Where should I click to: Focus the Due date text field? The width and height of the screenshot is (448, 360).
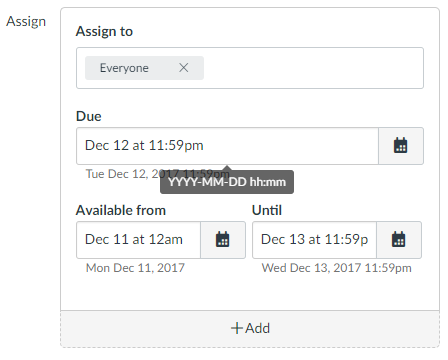pos(227,146)
